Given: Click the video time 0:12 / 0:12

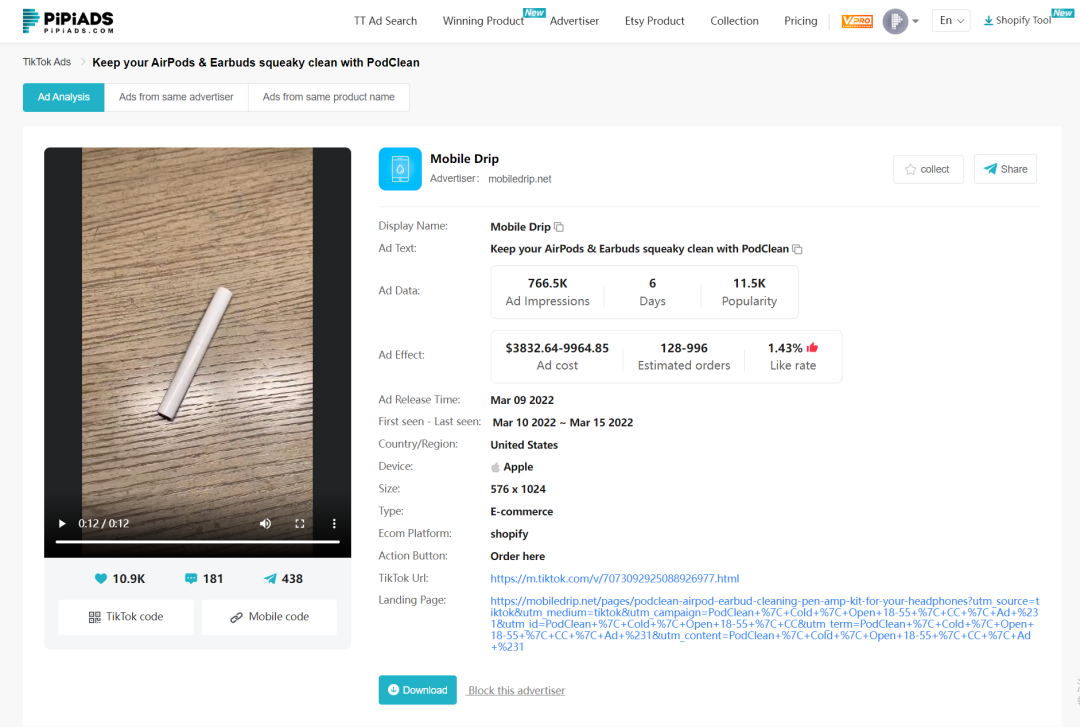Looking at the screenshot, I should [x=103, y=524].
